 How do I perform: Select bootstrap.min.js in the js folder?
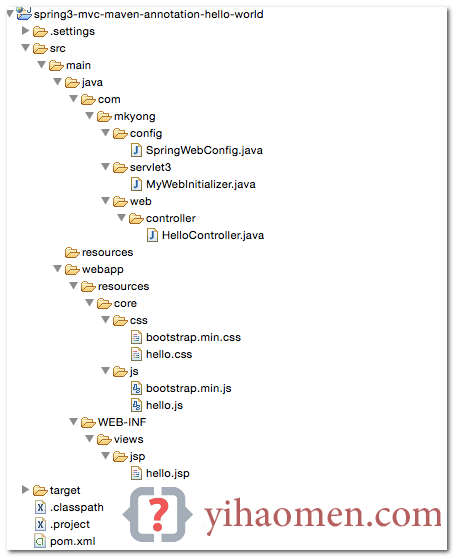[189, 388]
